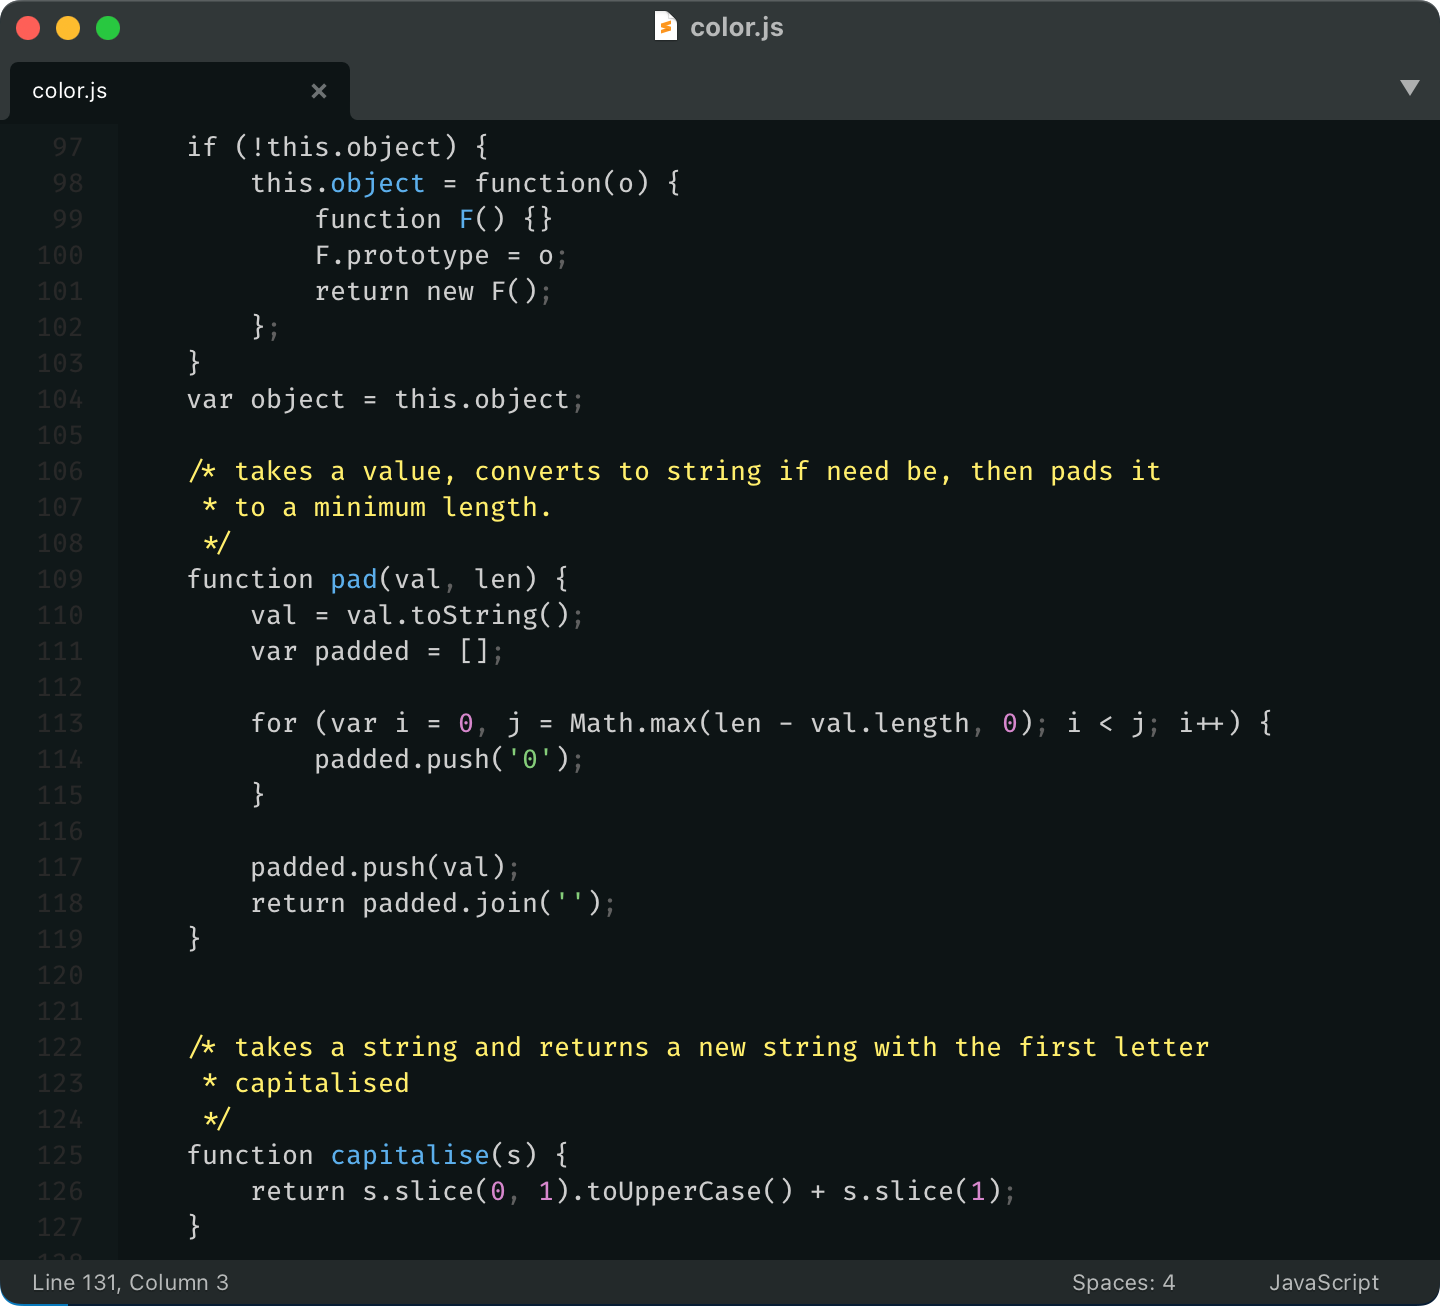The height and width of the screenshot is (1306, 1440).
Task: Click toUpperCase on line 126
Action: point(674,1191)
